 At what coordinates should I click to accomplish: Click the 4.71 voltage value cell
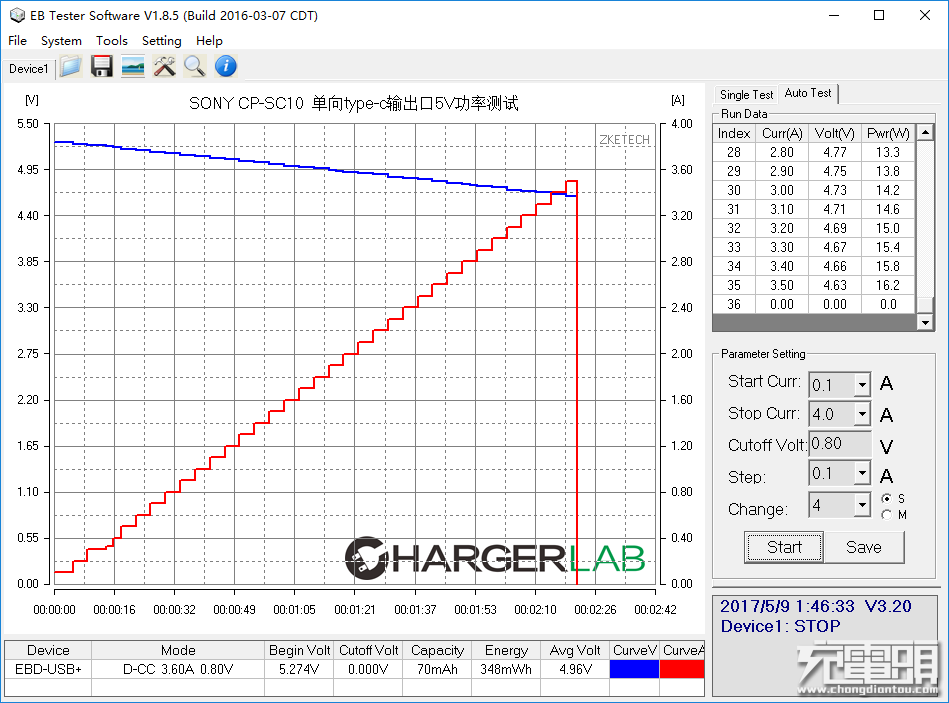pyautogui.click(x=835, y=209)
